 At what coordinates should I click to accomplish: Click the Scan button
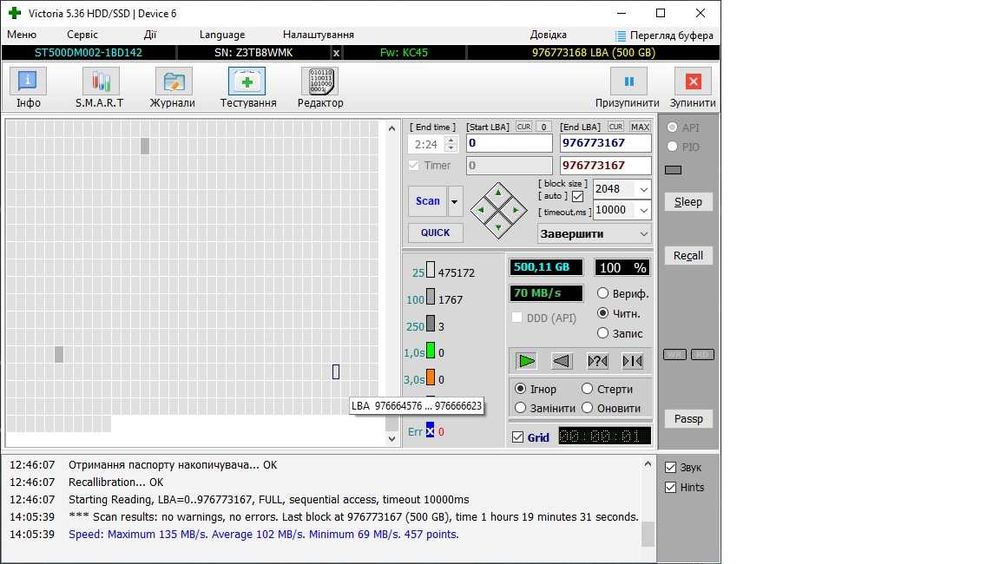pos(428,202)
